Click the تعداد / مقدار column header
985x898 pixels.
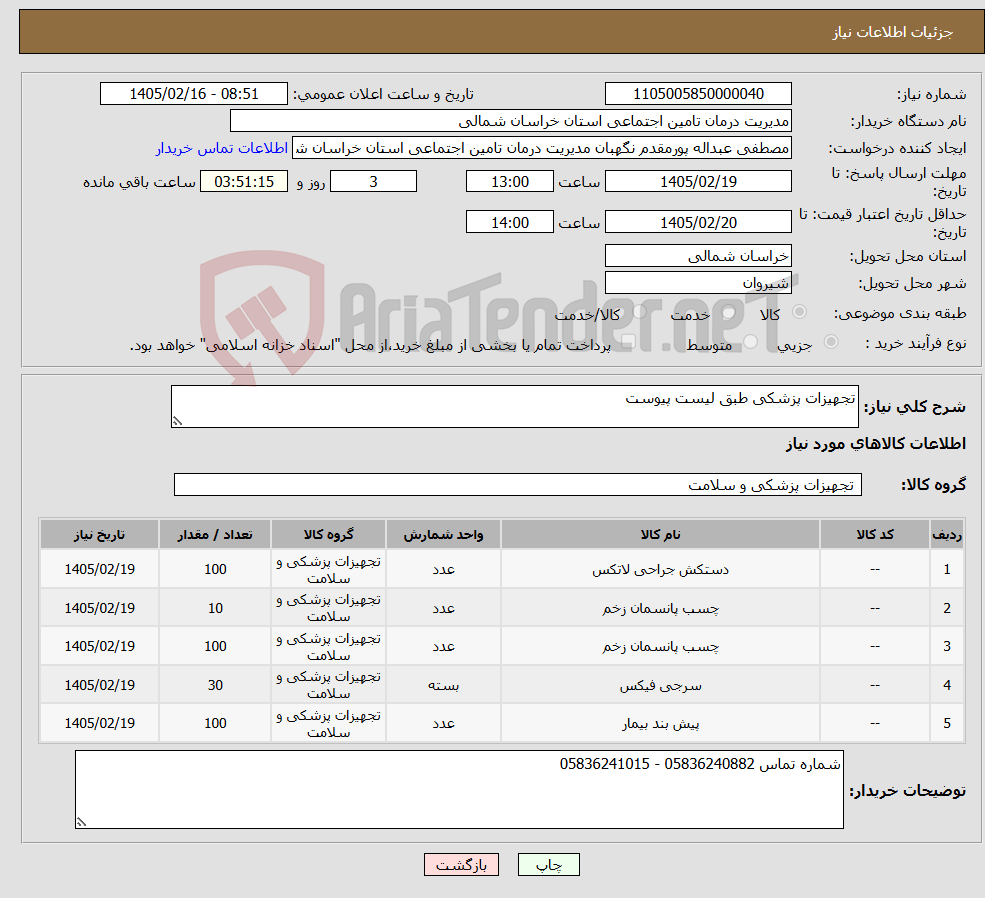215,534
